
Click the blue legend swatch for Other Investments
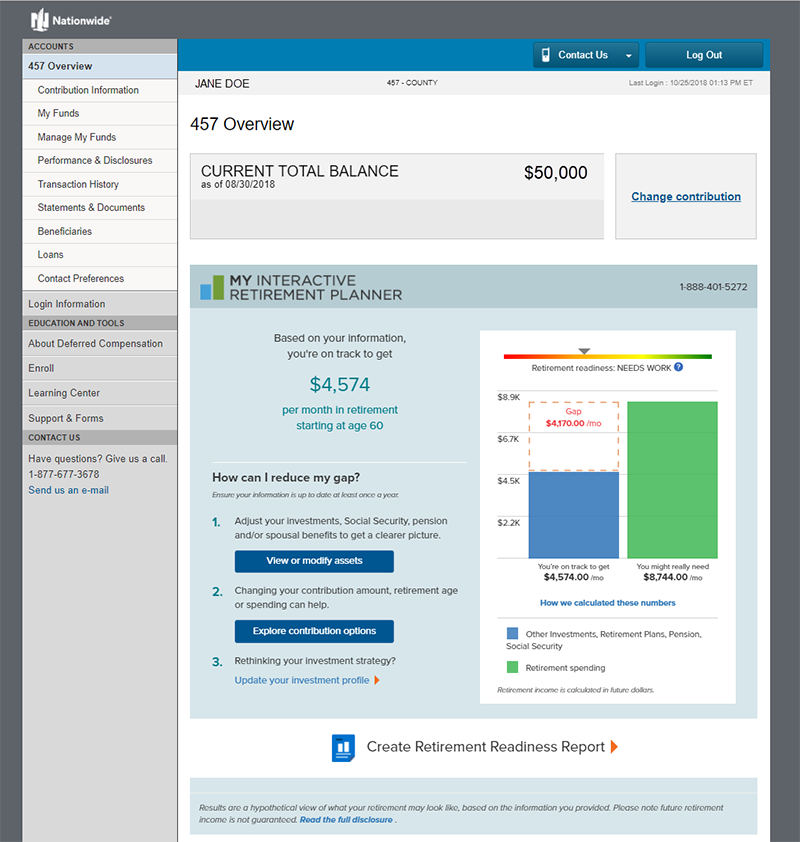point(512,633)
